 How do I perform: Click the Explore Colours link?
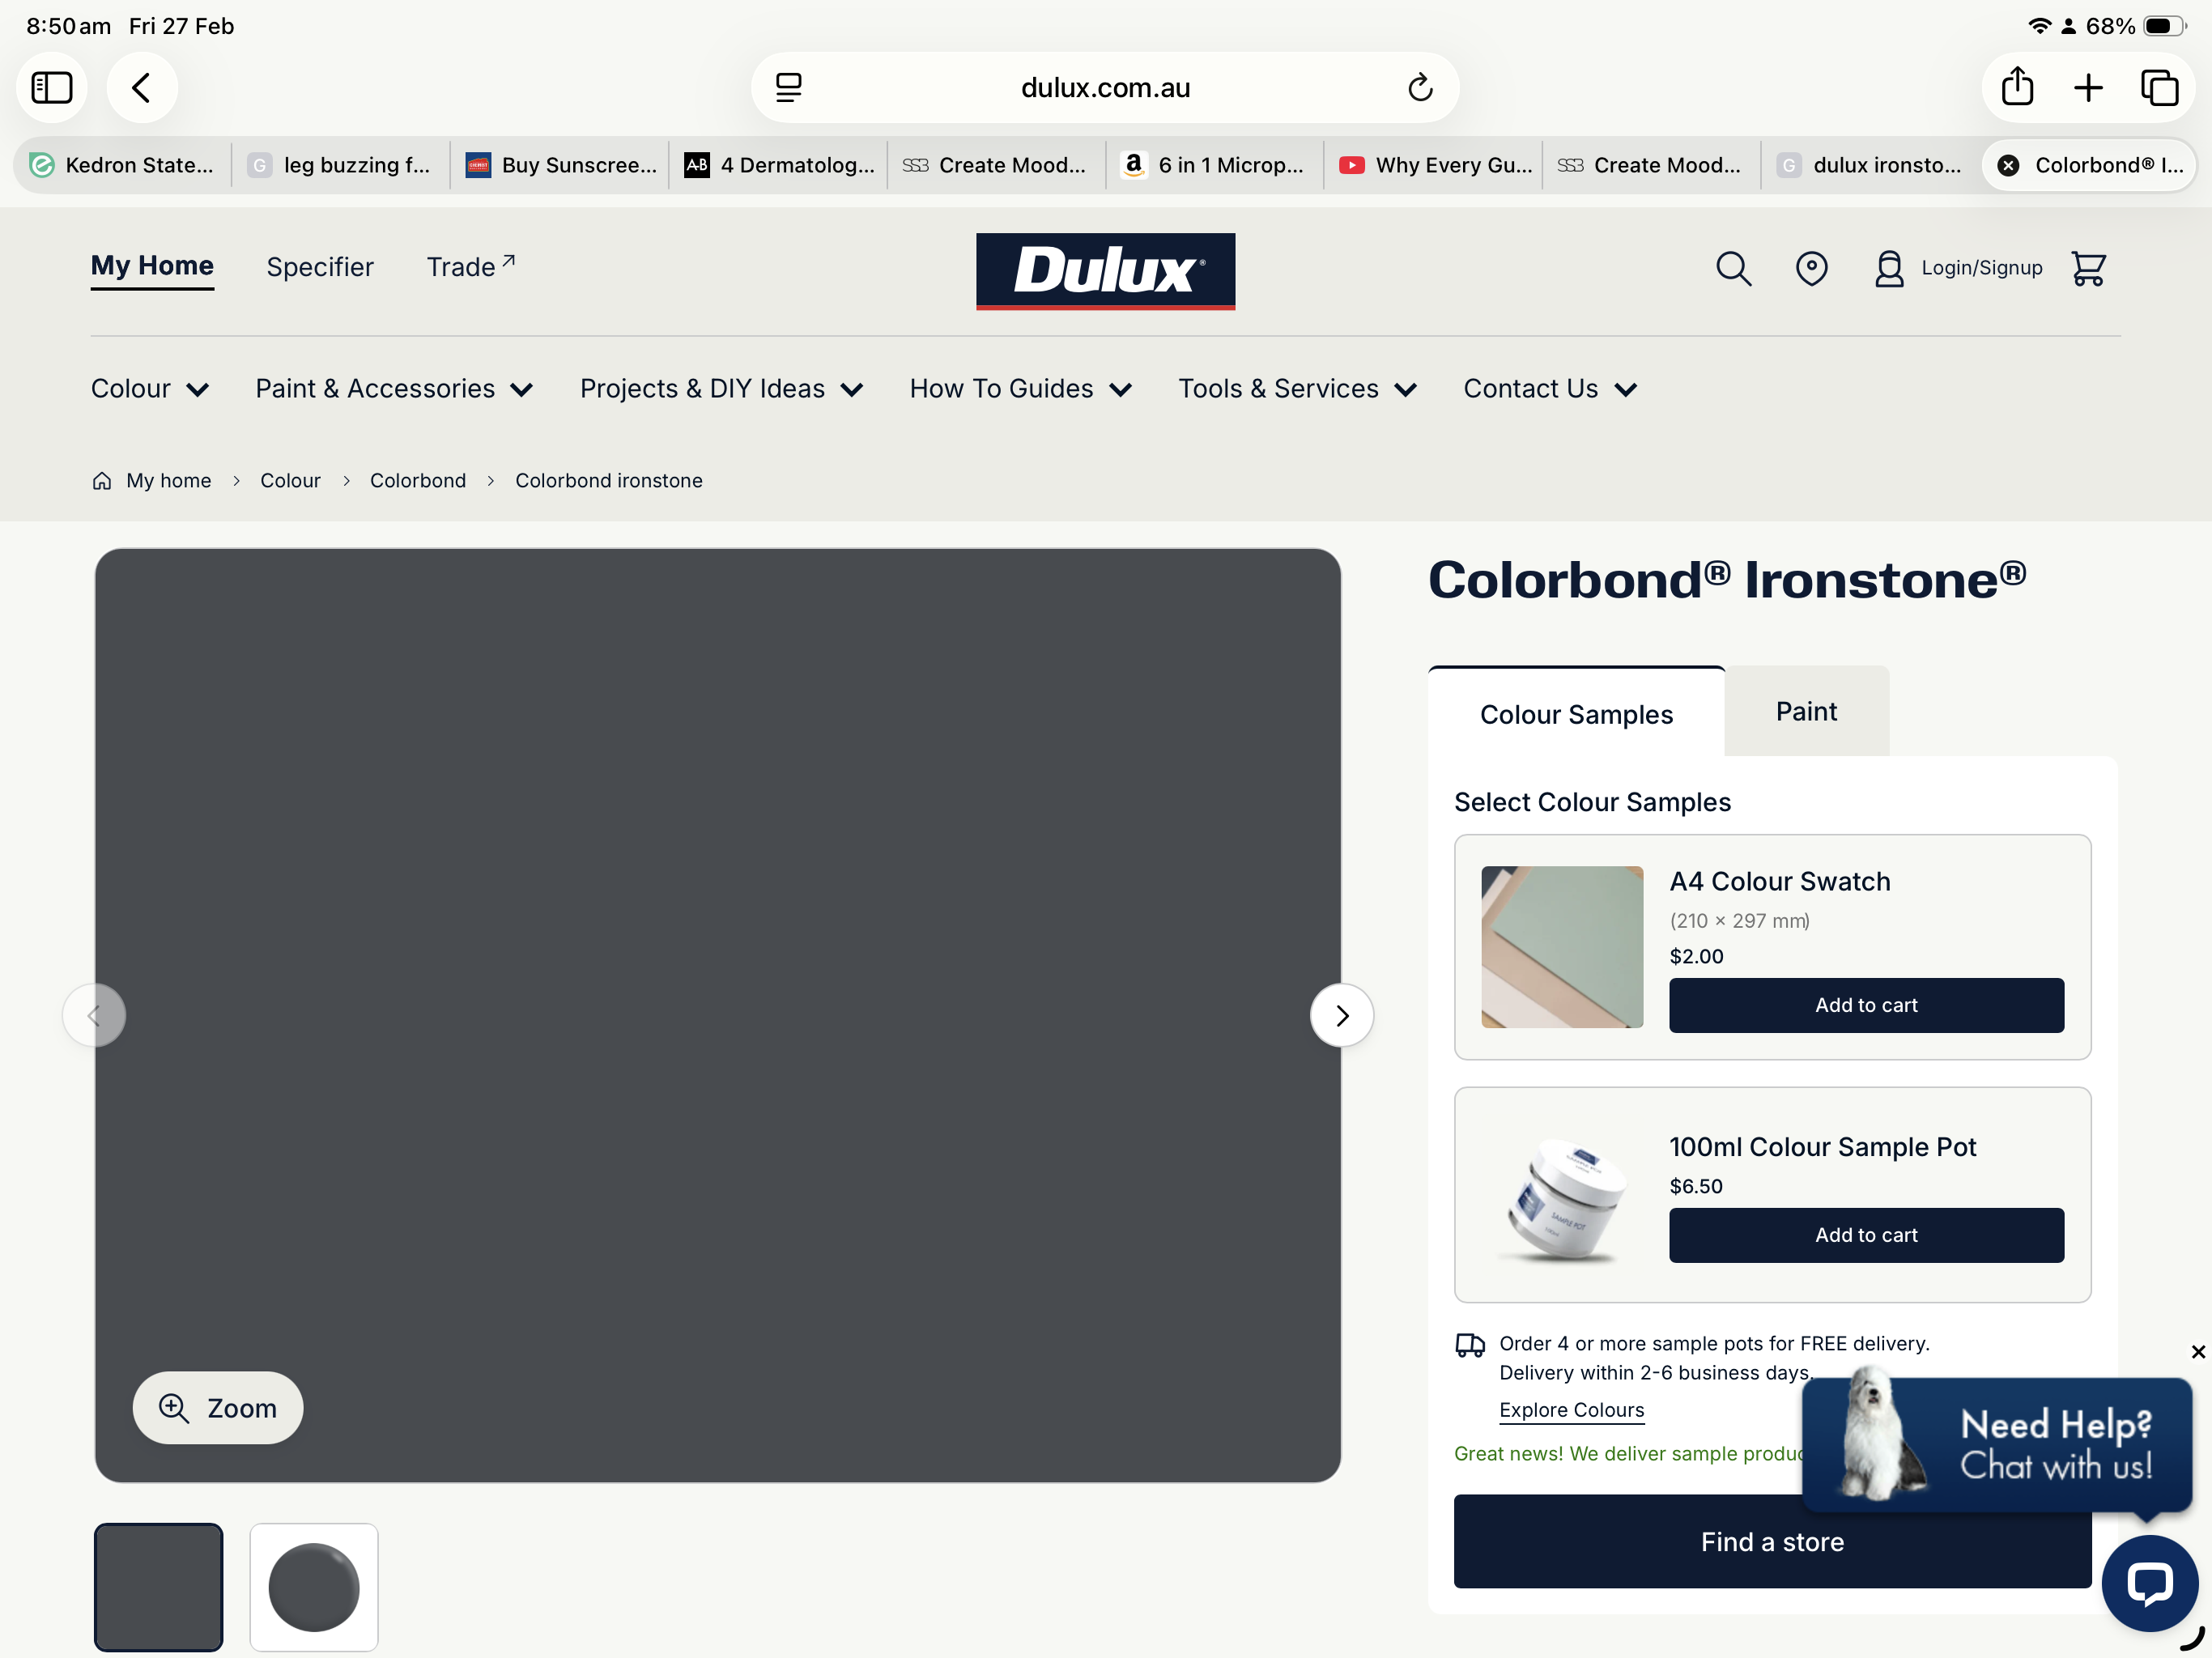point(1571,1410)
